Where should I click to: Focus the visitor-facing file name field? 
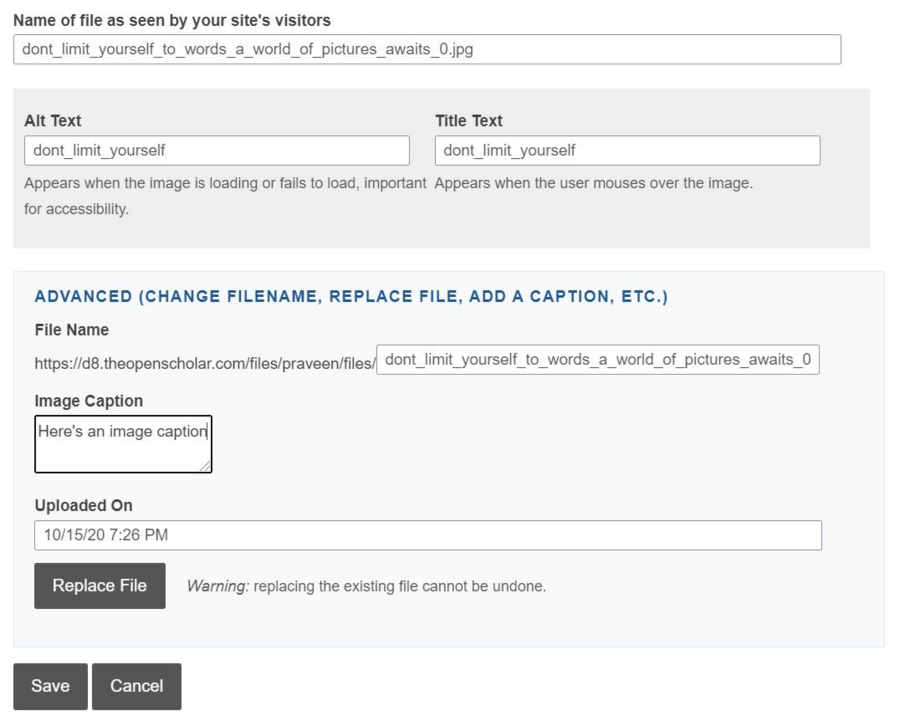(x=427, y=50)
